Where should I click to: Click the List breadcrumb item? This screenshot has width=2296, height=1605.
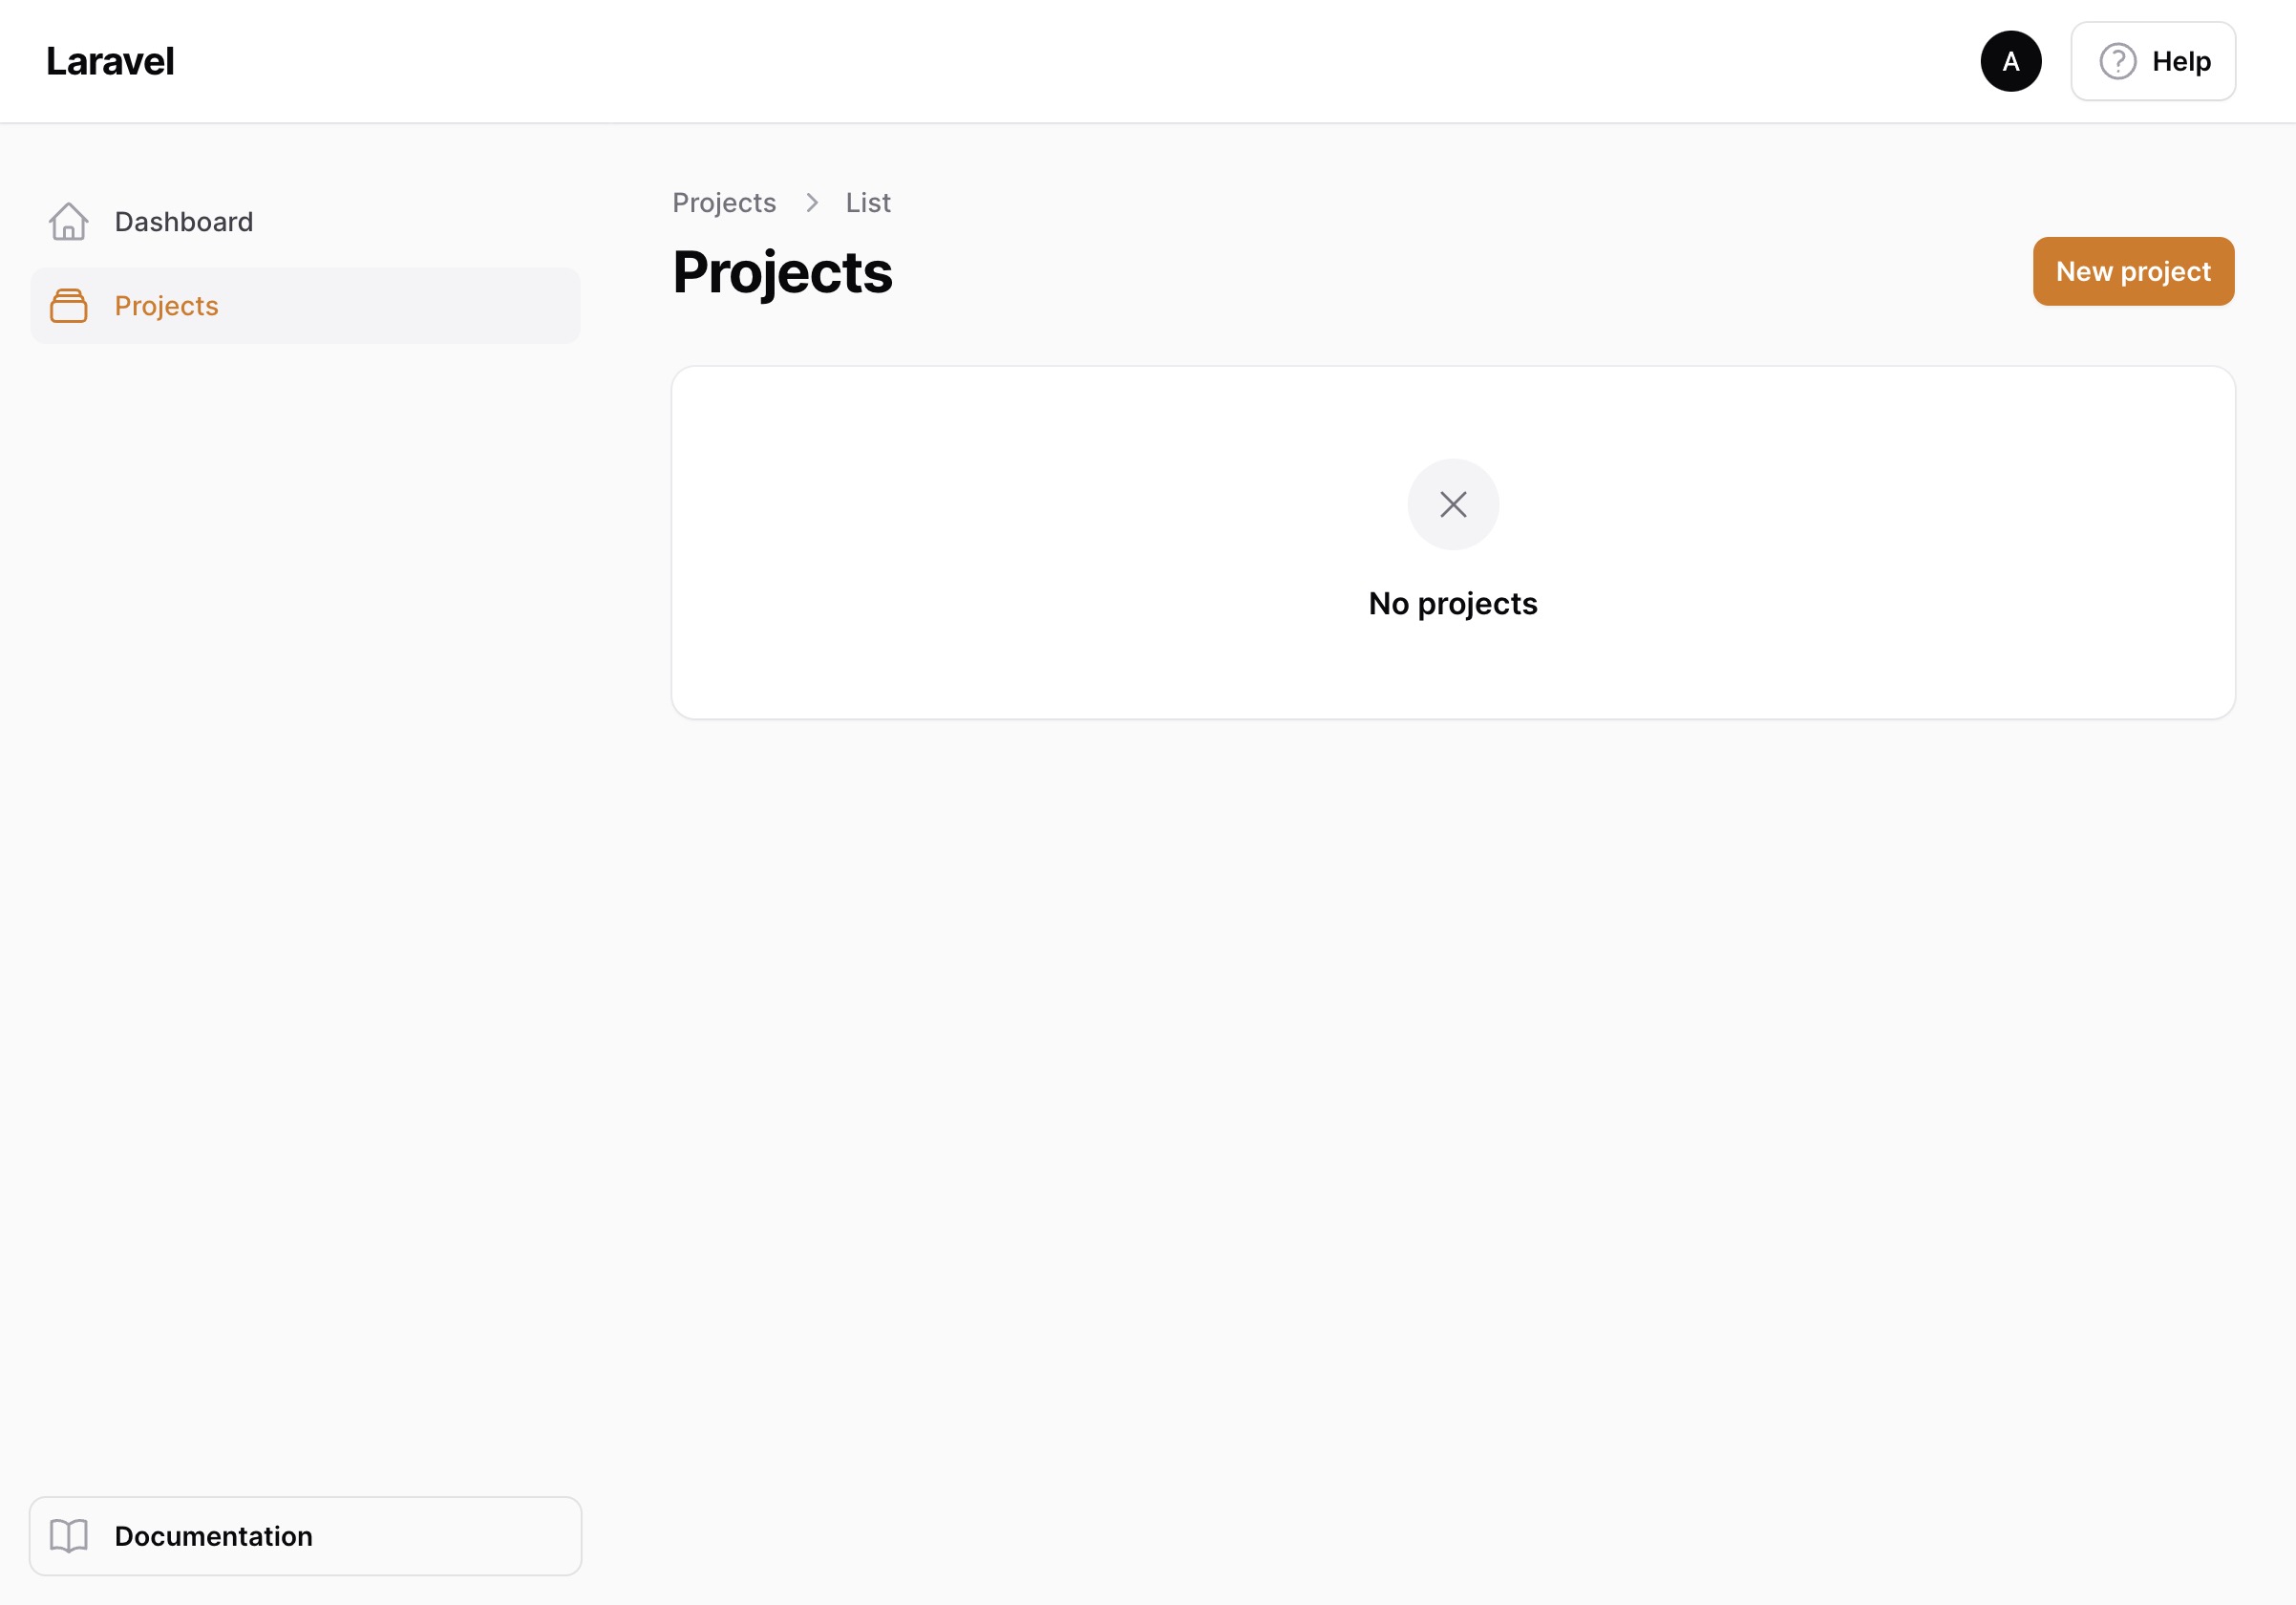(x=868, y=203)
